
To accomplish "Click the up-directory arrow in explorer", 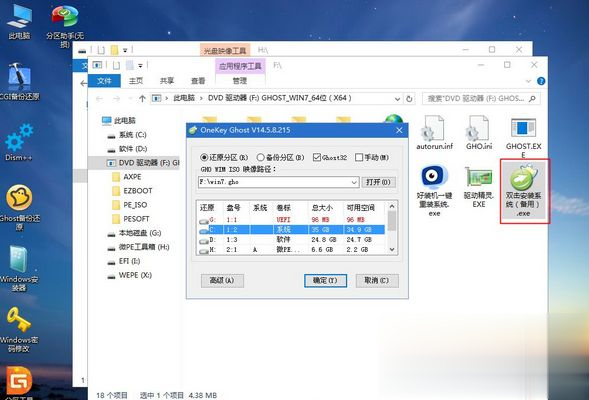I will [x=142, y=99].
